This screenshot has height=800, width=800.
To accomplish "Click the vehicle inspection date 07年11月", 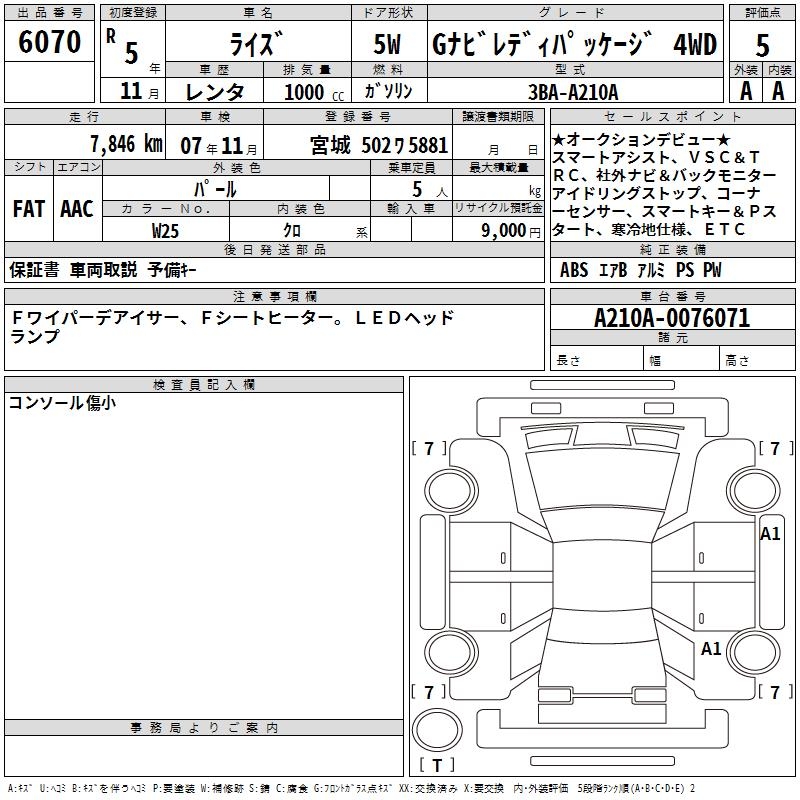I will [219, 146].
